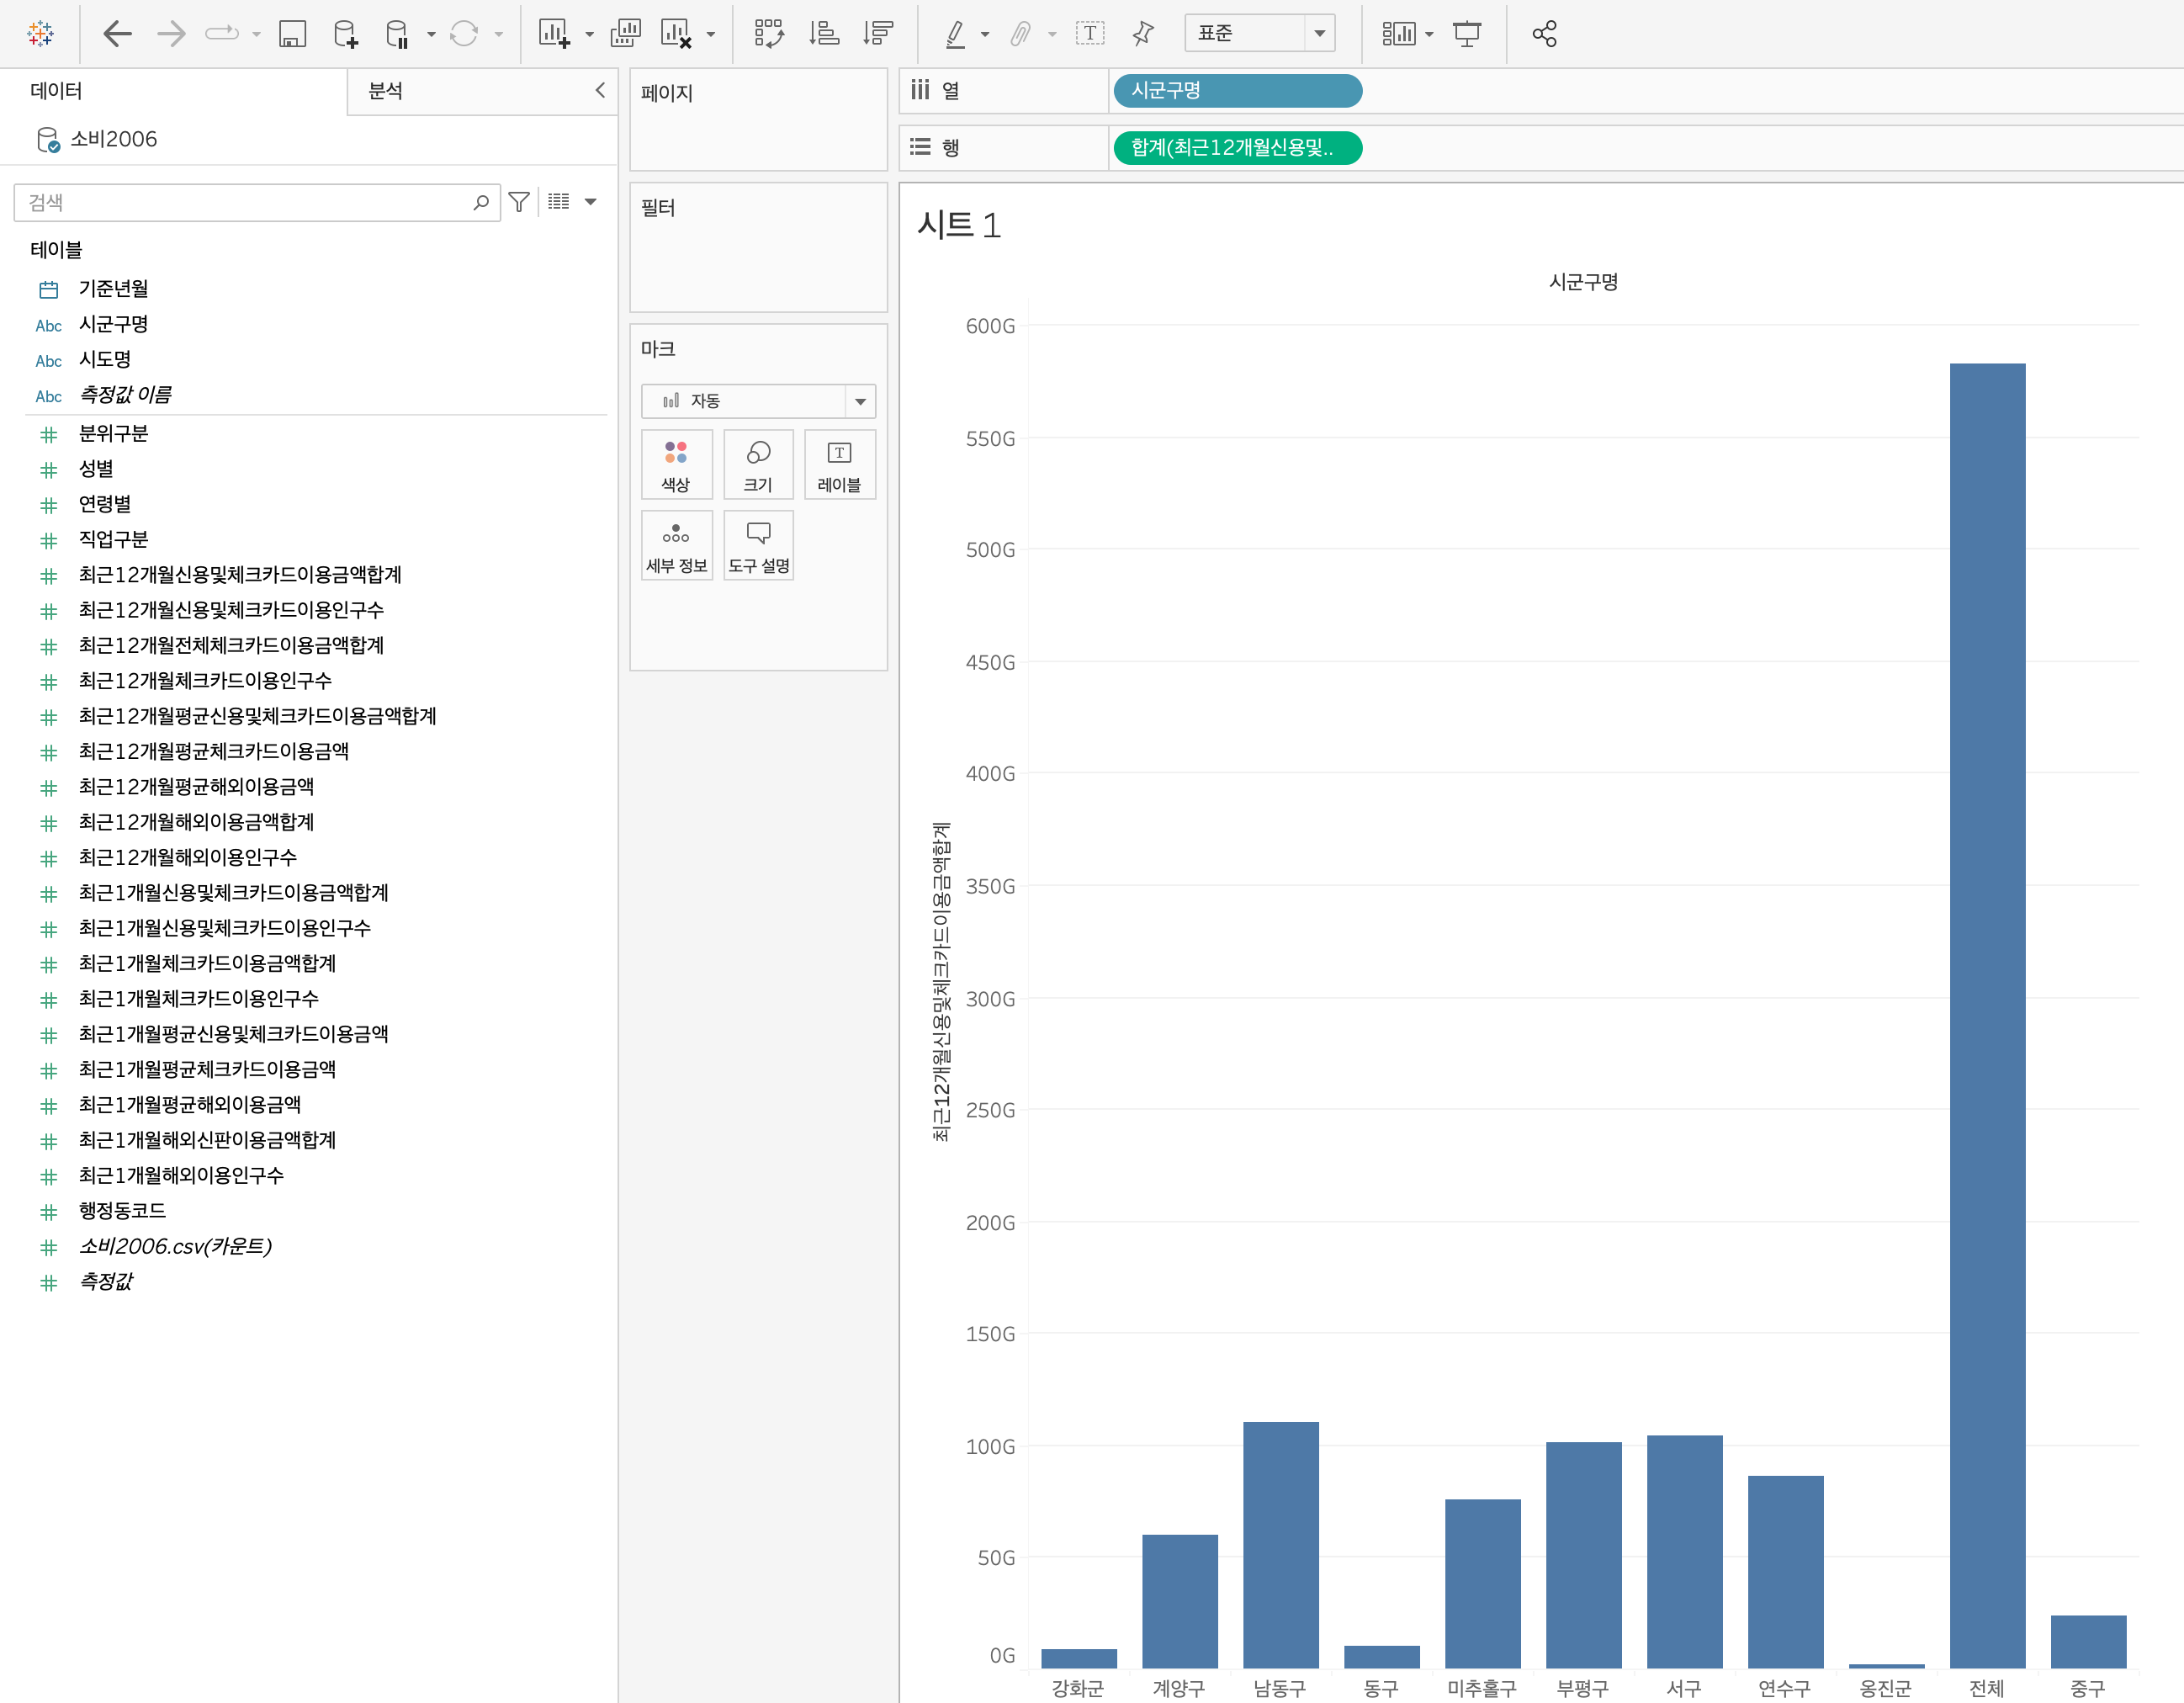2184x1703 pixels.
Task: Switch to the 분석 tab
Action: pyautogui.click(x=385, y=91)
